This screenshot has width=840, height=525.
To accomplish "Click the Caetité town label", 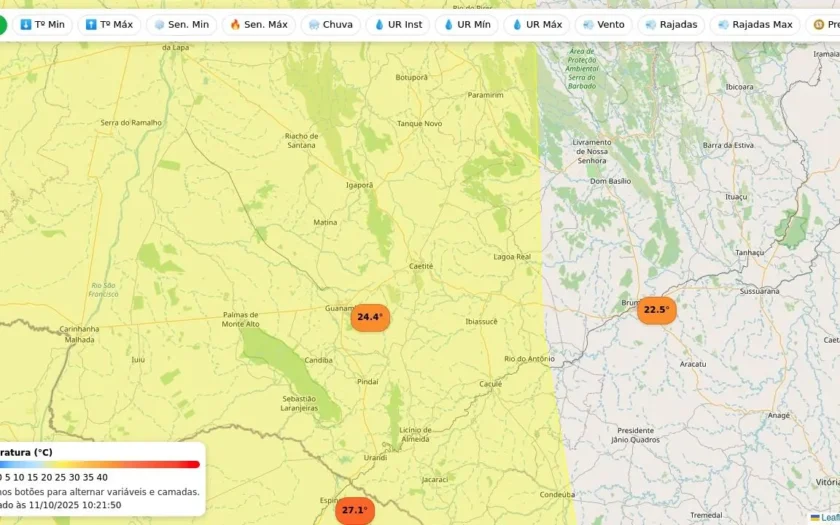I will tap(421, 266).
